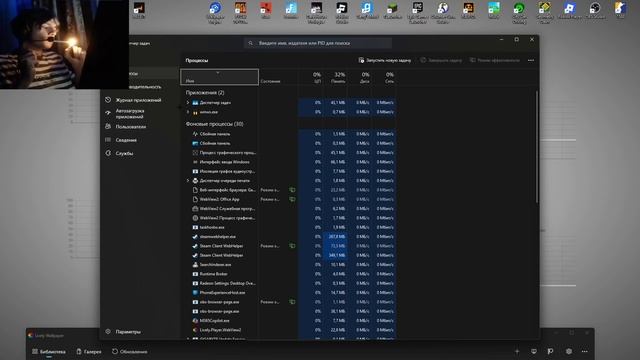Select the PhoneExperienceHost.exe process row
Viewport: 640px width, 360px height.
tap(288, 293)
